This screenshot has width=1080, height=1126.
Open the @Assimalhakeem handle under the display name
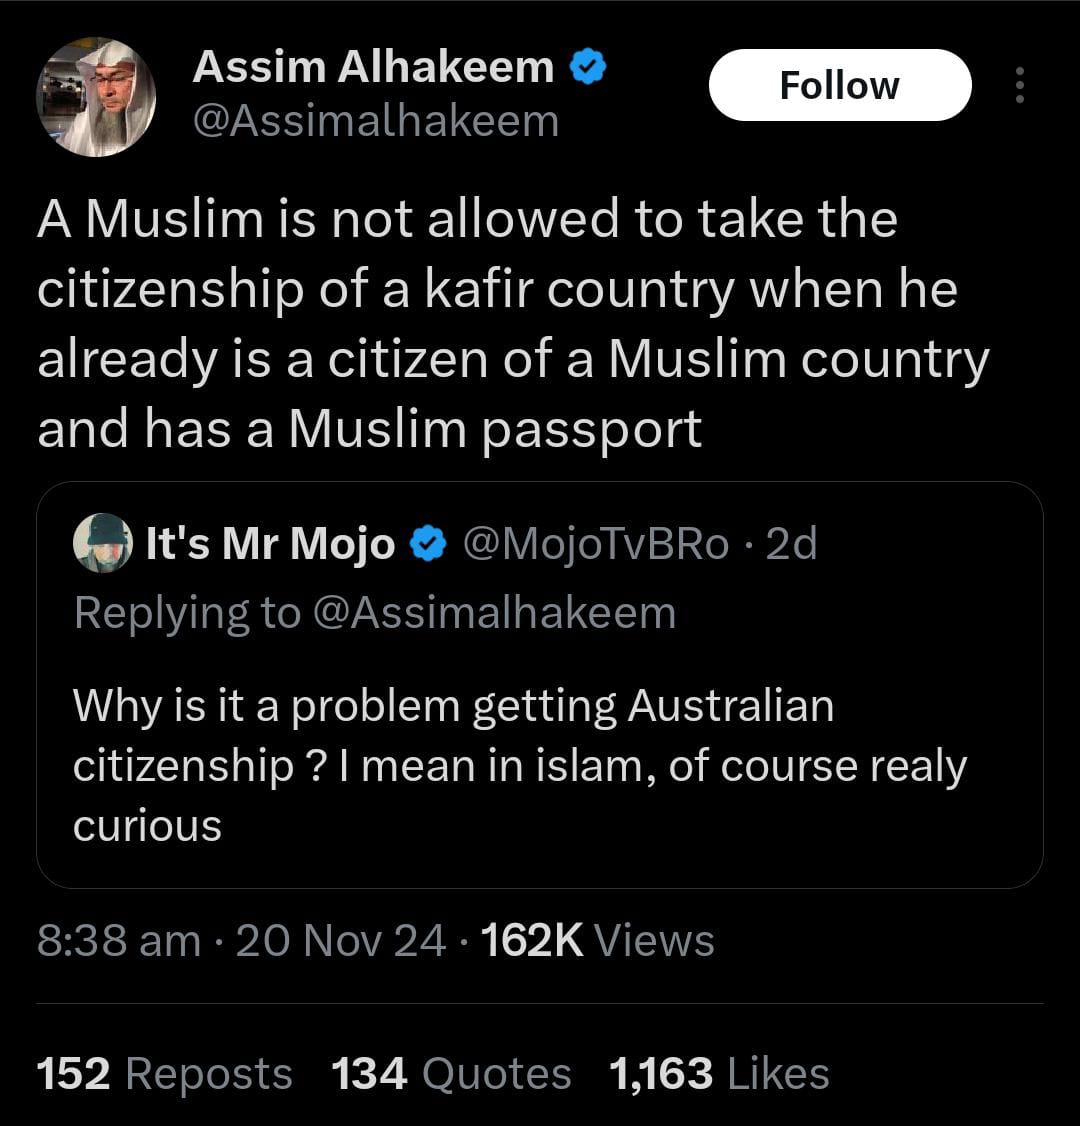tap(375, 121)
